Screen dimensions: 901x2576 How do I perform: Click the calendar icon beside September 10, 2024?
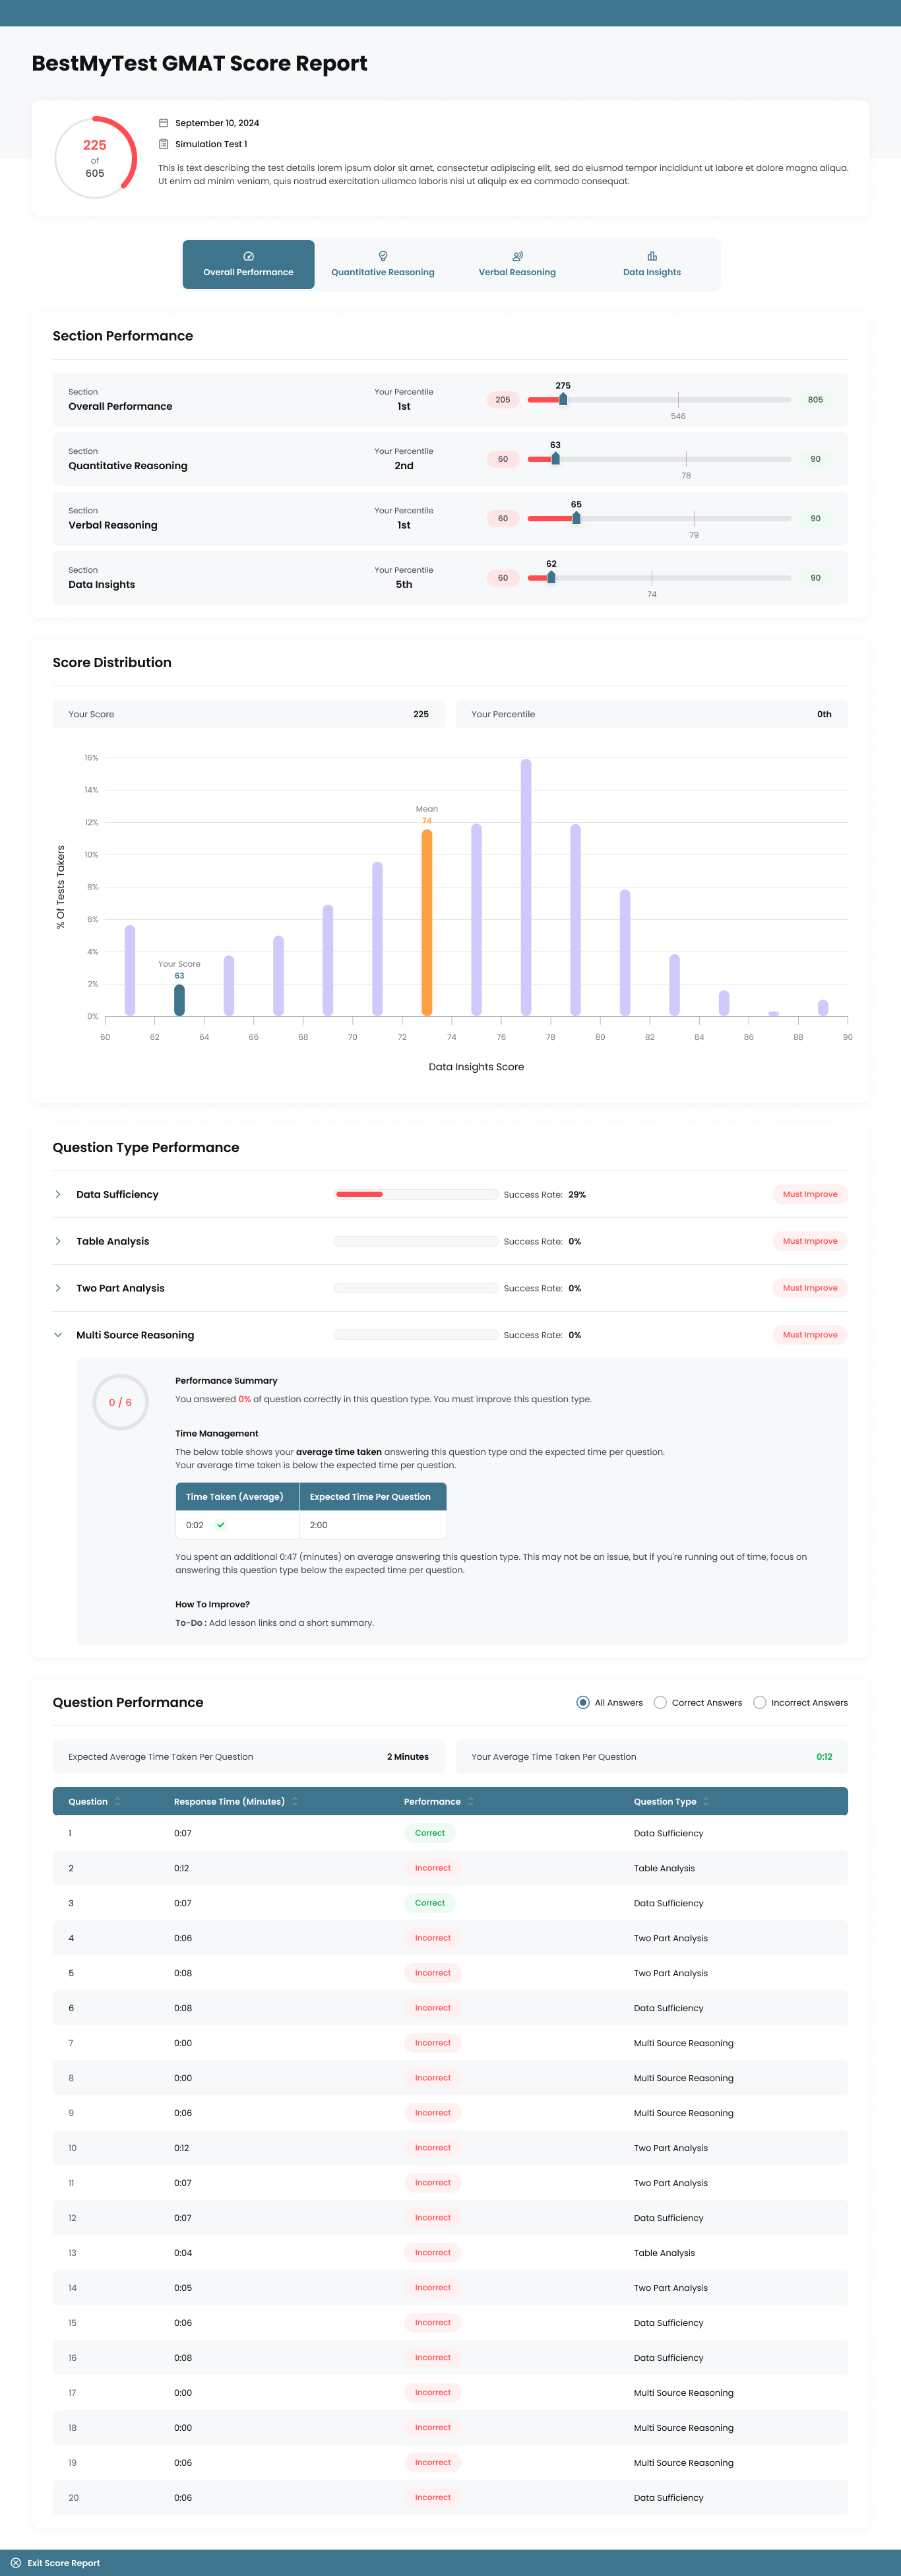(164, 123)
